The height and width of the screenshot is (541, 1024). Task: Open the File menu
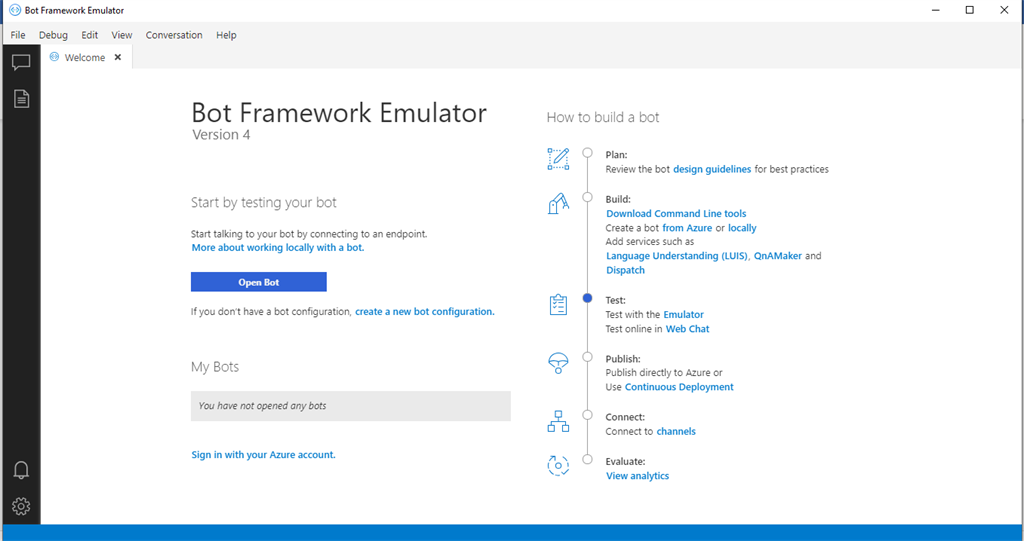click(x=18, y=35)
